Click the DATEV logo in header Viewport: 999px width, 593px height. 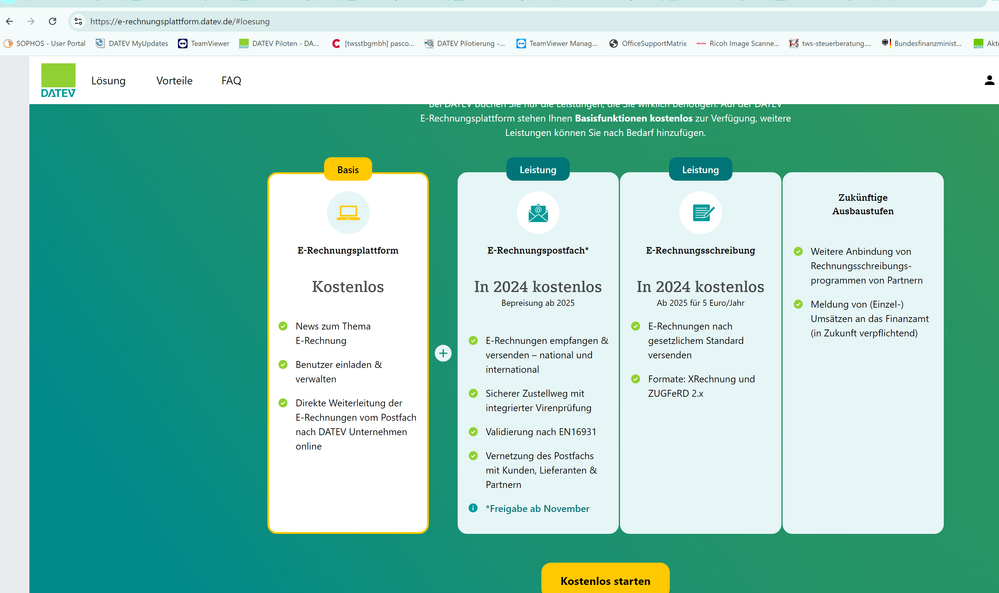[x=58, y=80]
